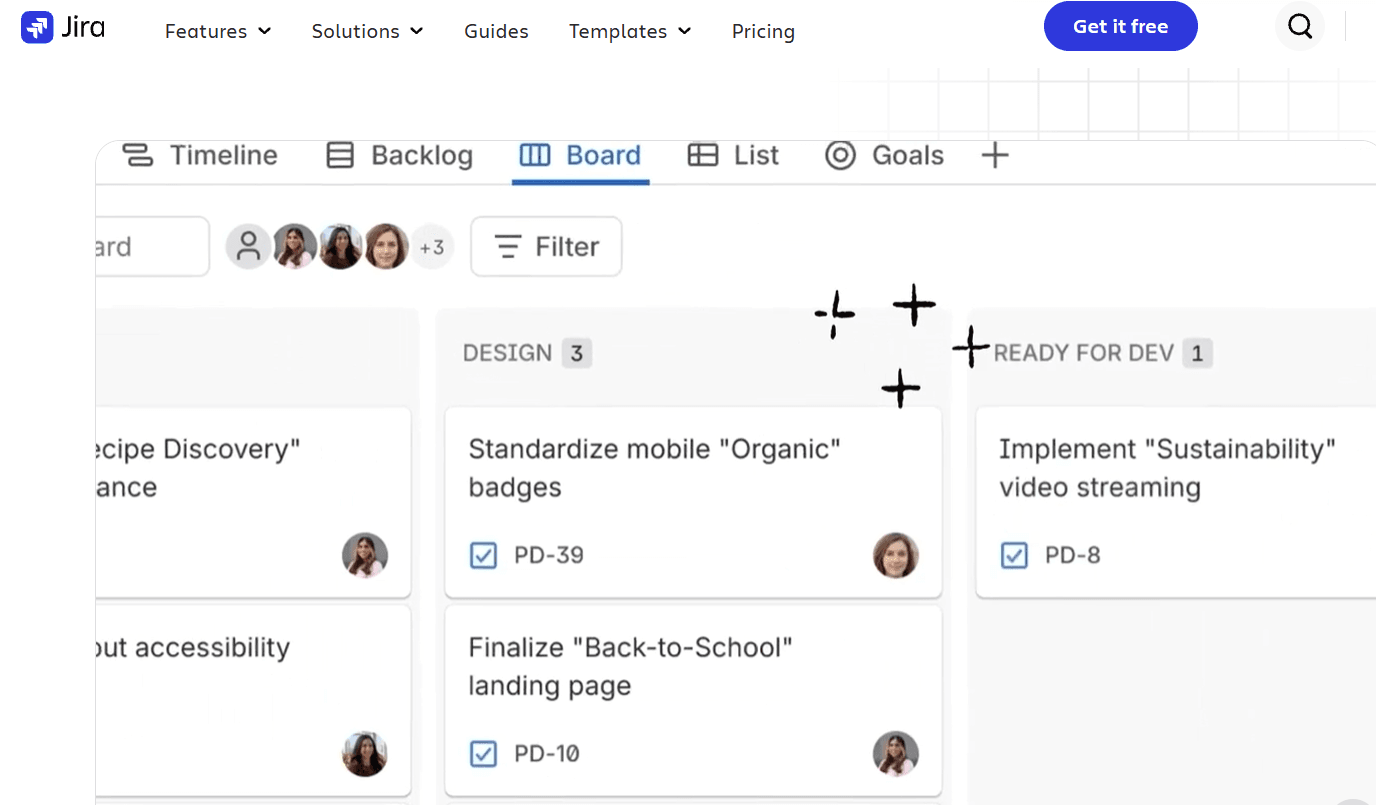Open the Implement "Sustainability" video streaming card
This screenshot has height=805, width=1376.
point(1176,501)
